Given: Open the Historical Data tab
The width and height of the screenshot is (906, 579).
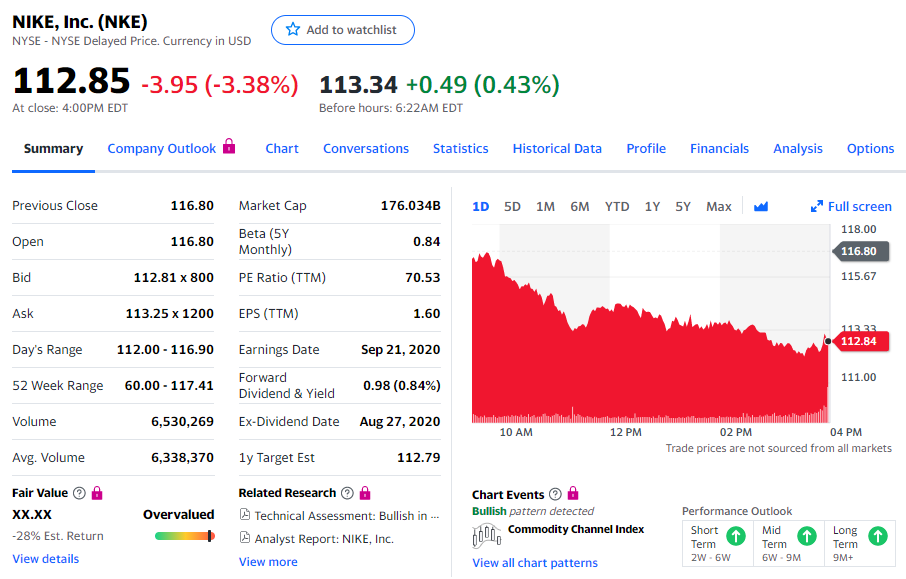Looking at the screenshot, I should click(557, 148).
